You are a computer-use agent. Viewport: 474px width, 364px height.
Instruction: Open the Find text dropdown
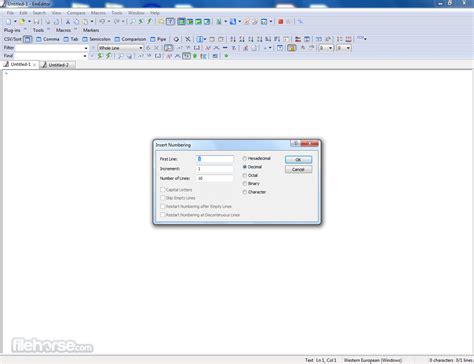click(x=85, y=56)
